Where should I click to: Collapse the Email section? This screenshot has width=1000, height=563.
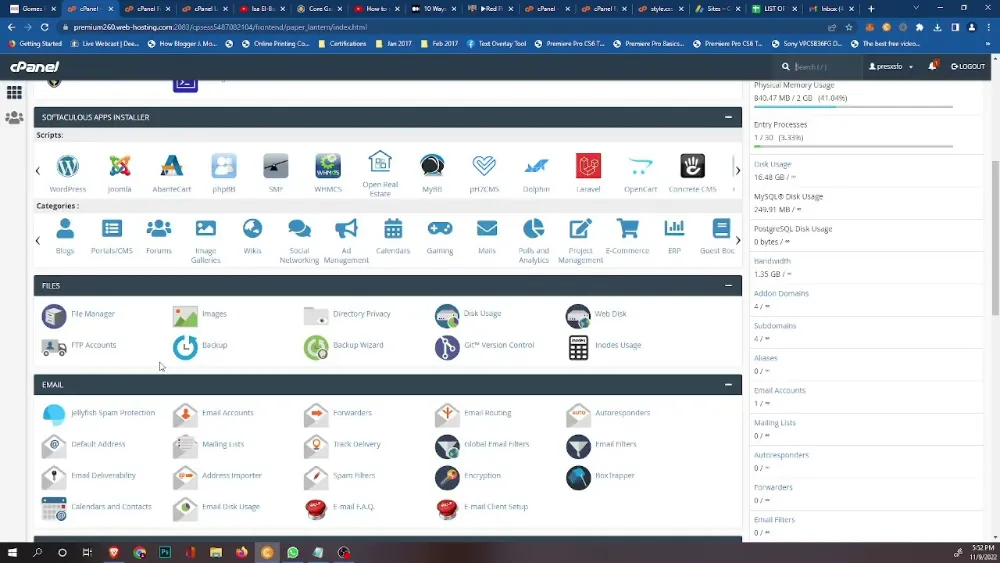coord(728,384)
